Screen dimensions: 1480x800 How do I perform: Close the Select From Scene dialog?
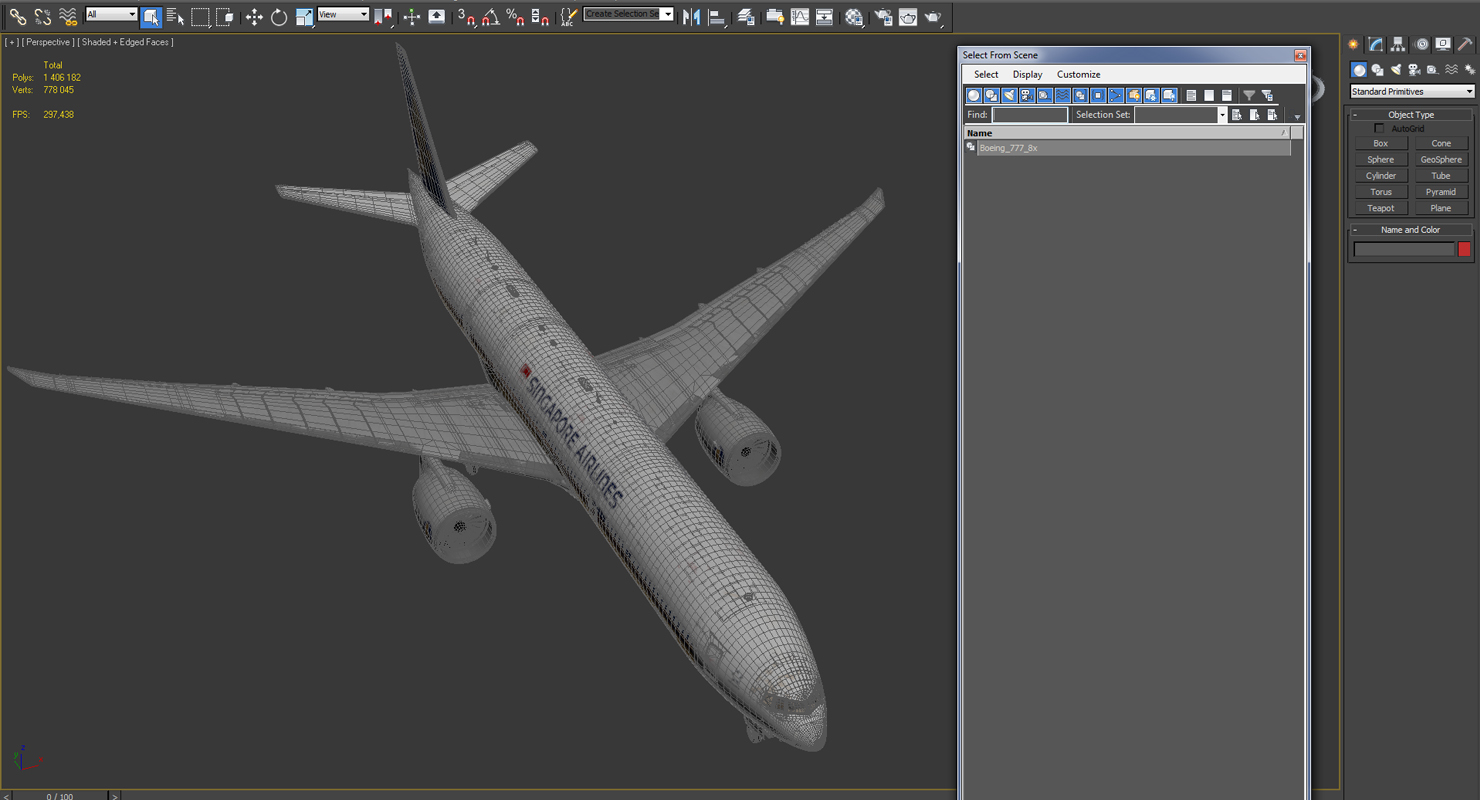[x=1300, y=55]
